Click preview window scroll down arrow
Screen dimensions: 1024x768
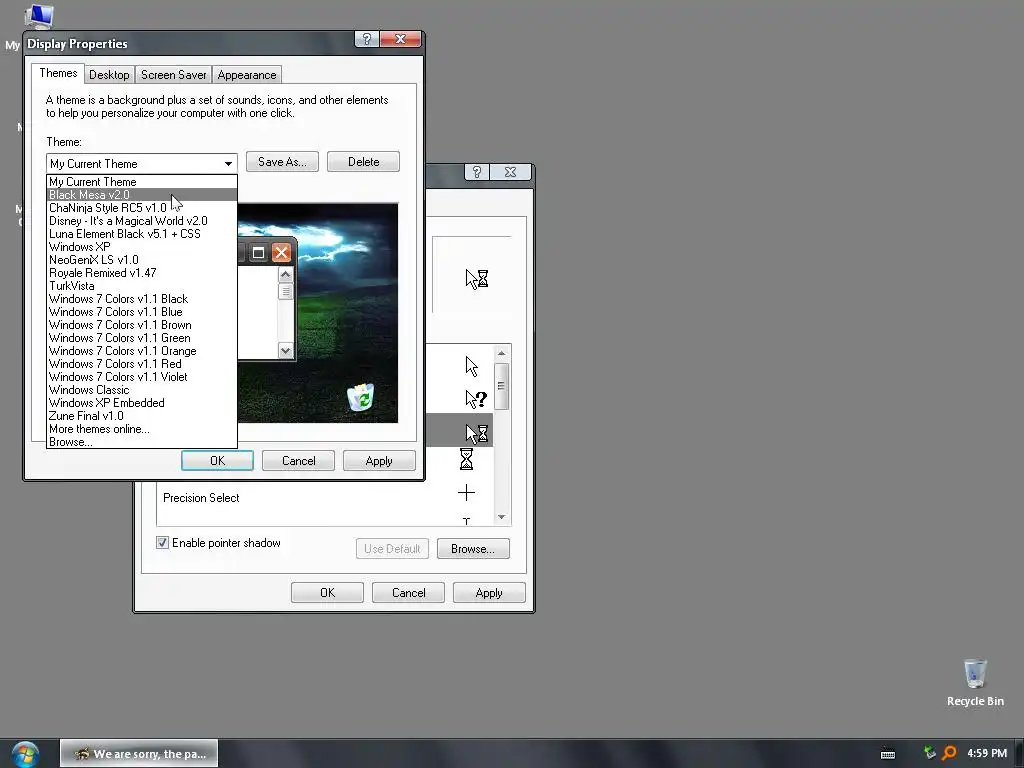(x=285, y=351)
